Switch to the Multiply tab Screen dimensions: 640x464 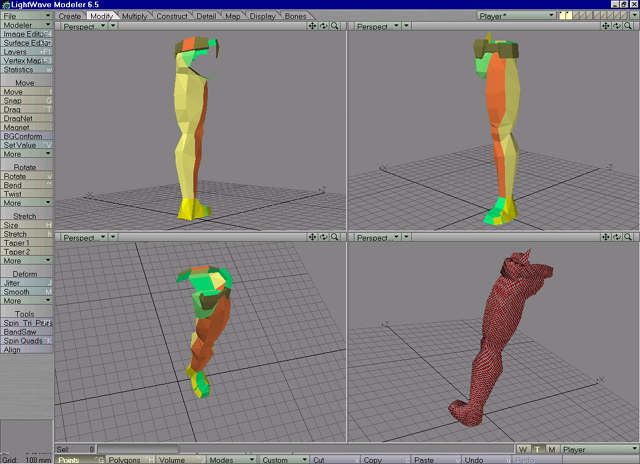134,16
